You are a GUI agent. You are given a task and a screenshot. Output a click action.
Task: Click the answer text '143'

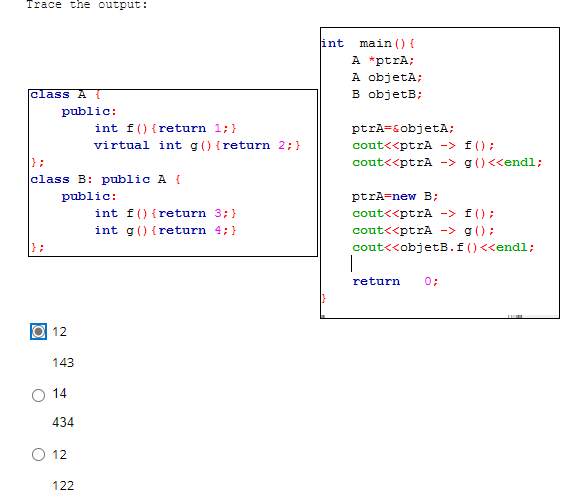63,362
